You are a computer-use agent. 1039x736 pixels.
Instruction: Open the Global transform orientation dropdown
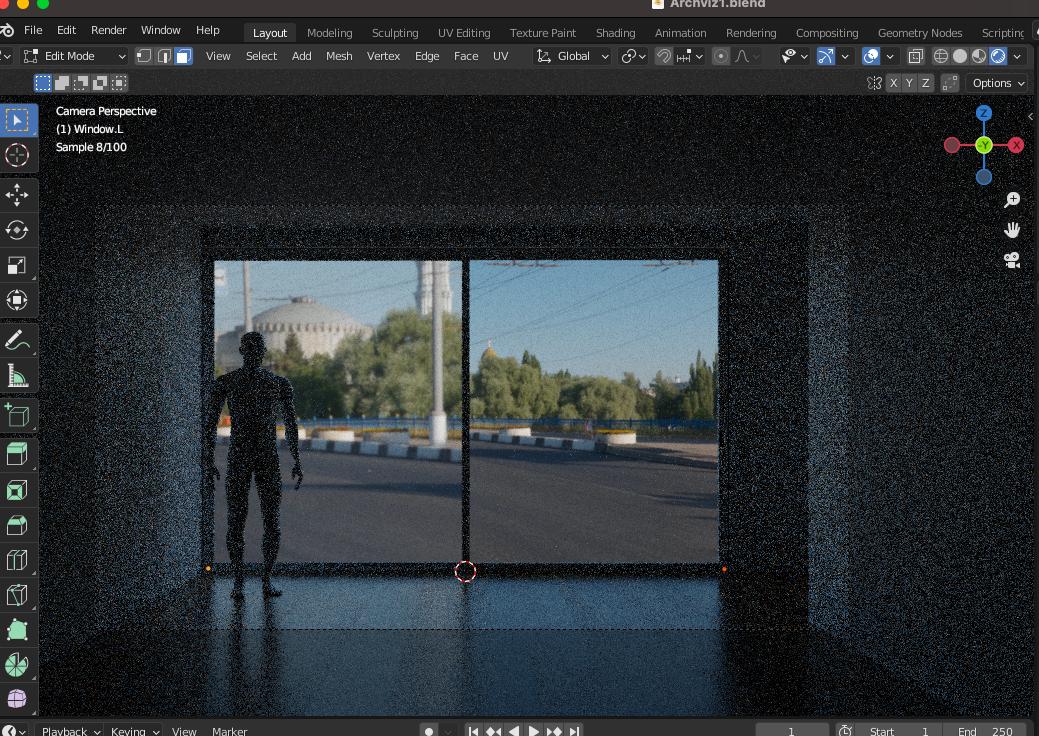coord(570,56)
